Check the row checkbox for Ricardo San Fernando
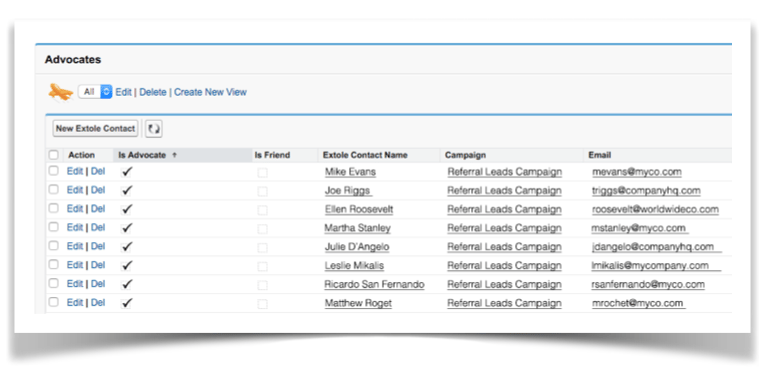Image resolution: width=763 pixels, height=371 pixels. click(54, 283)
